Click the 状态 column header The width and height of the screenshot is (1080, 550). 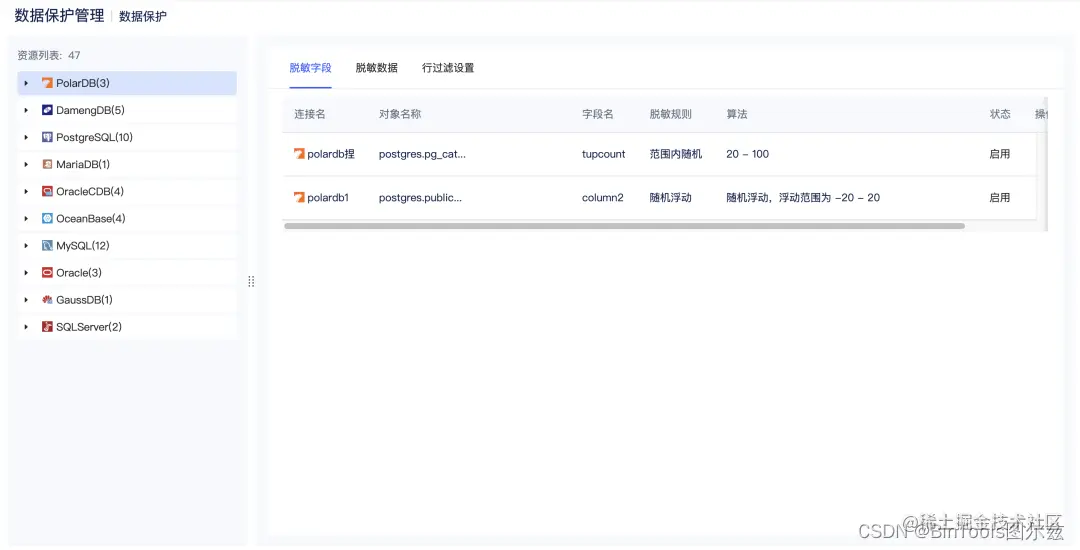click(x=1000, y=114)
